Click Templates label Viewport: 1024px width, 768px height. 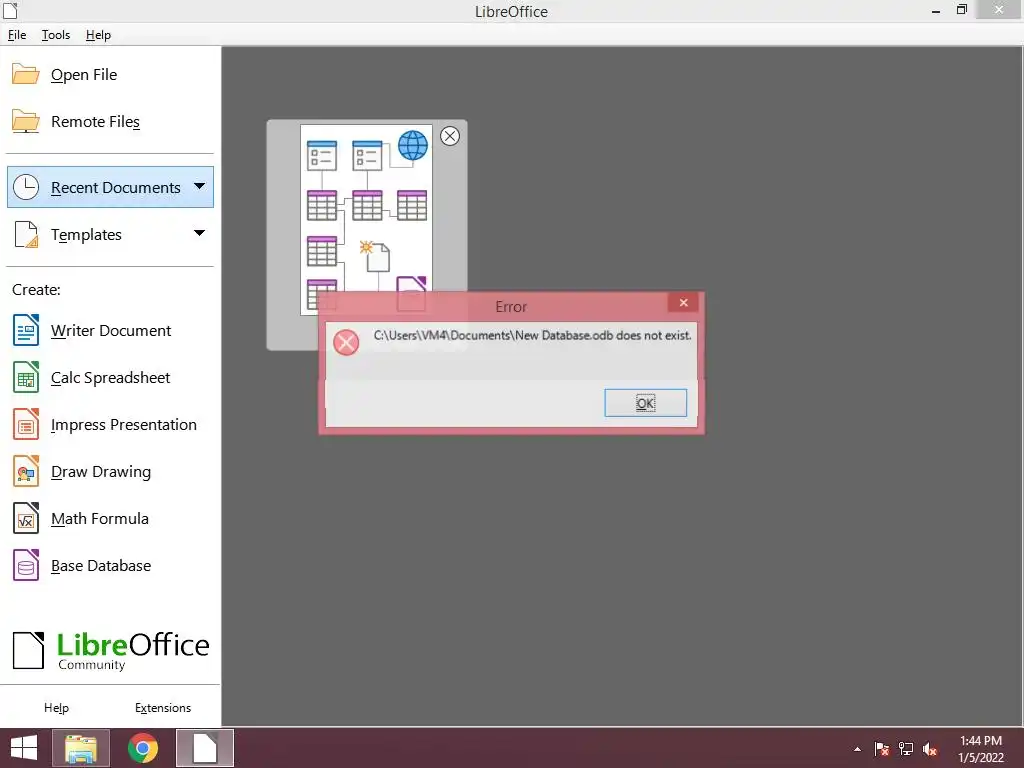pos(86,234)
